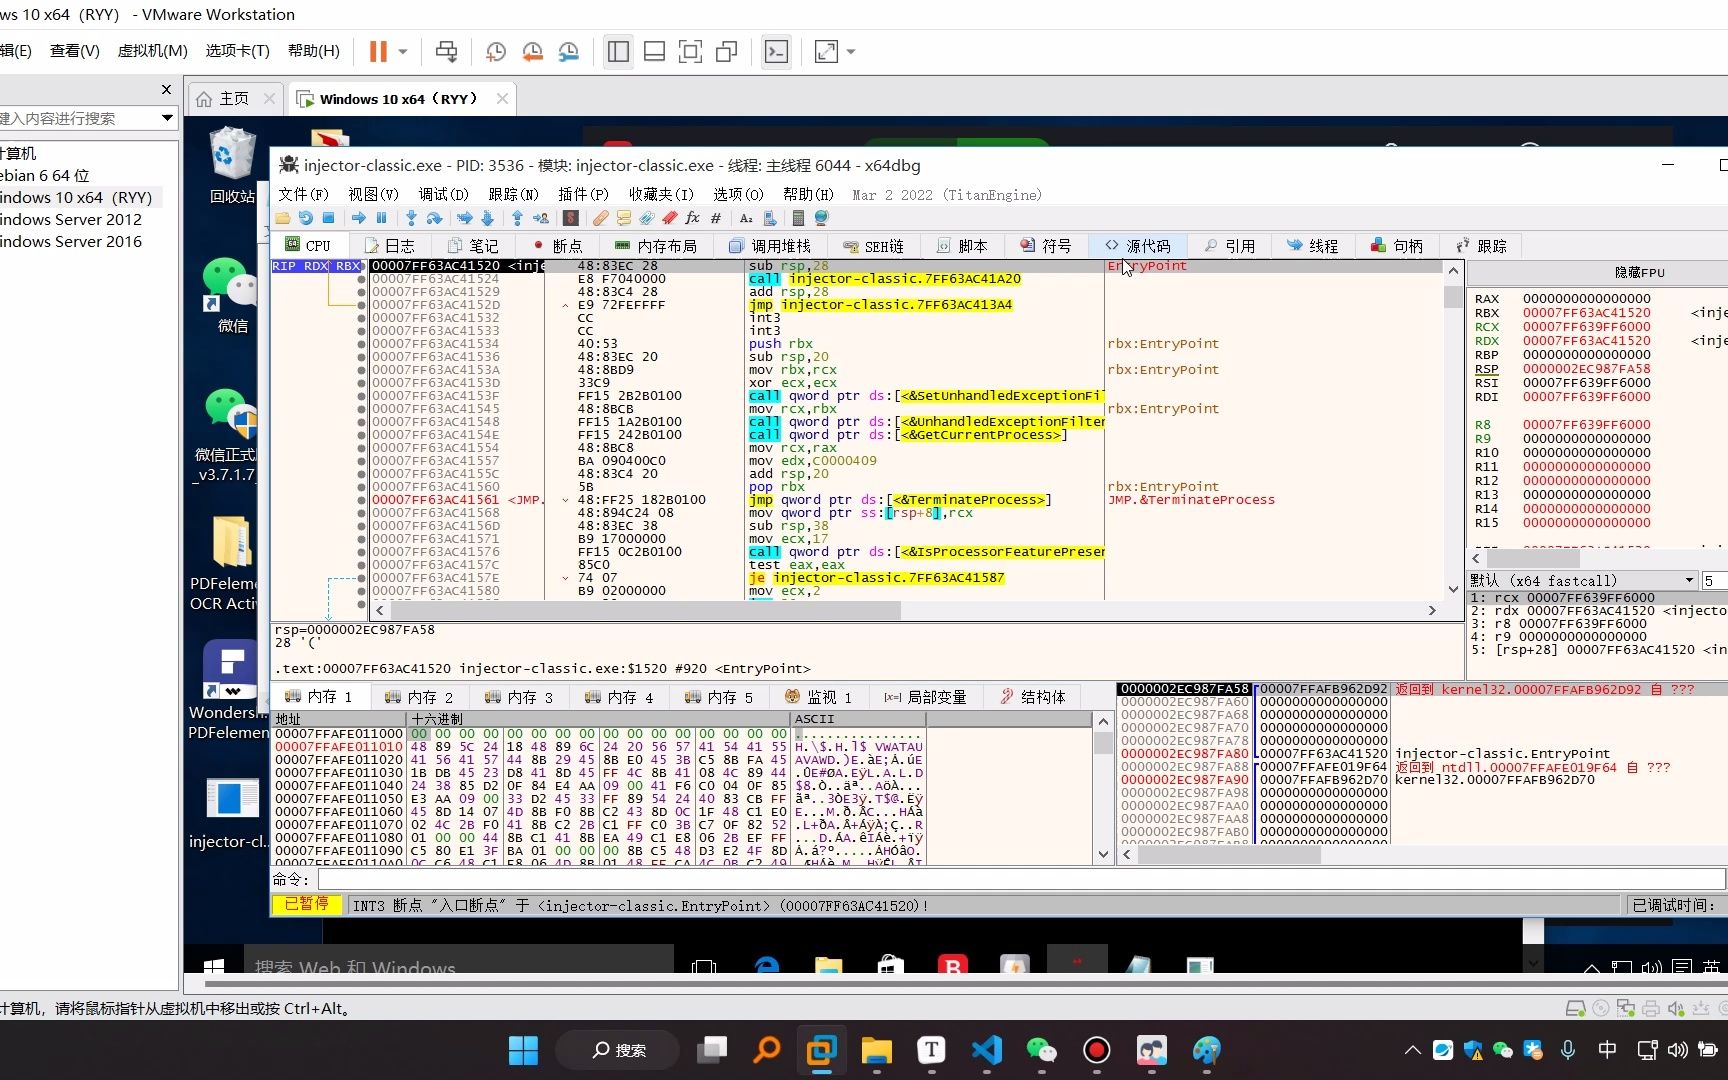The height and width of the screenshot is (1080, 1728).
Task: Open the comments icon in toolbar
Action: tap(623, 218)
